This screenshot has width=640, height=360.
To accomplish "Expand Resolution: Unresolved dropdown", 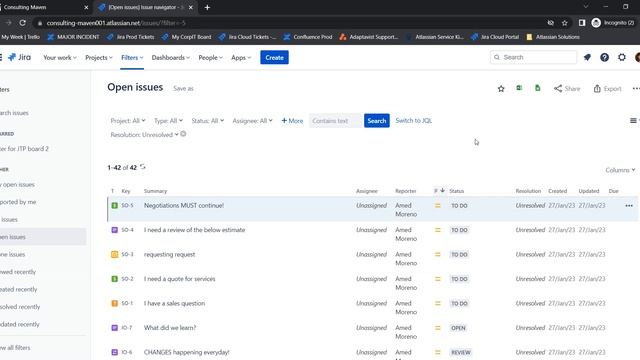I will [x=144, y=135].
